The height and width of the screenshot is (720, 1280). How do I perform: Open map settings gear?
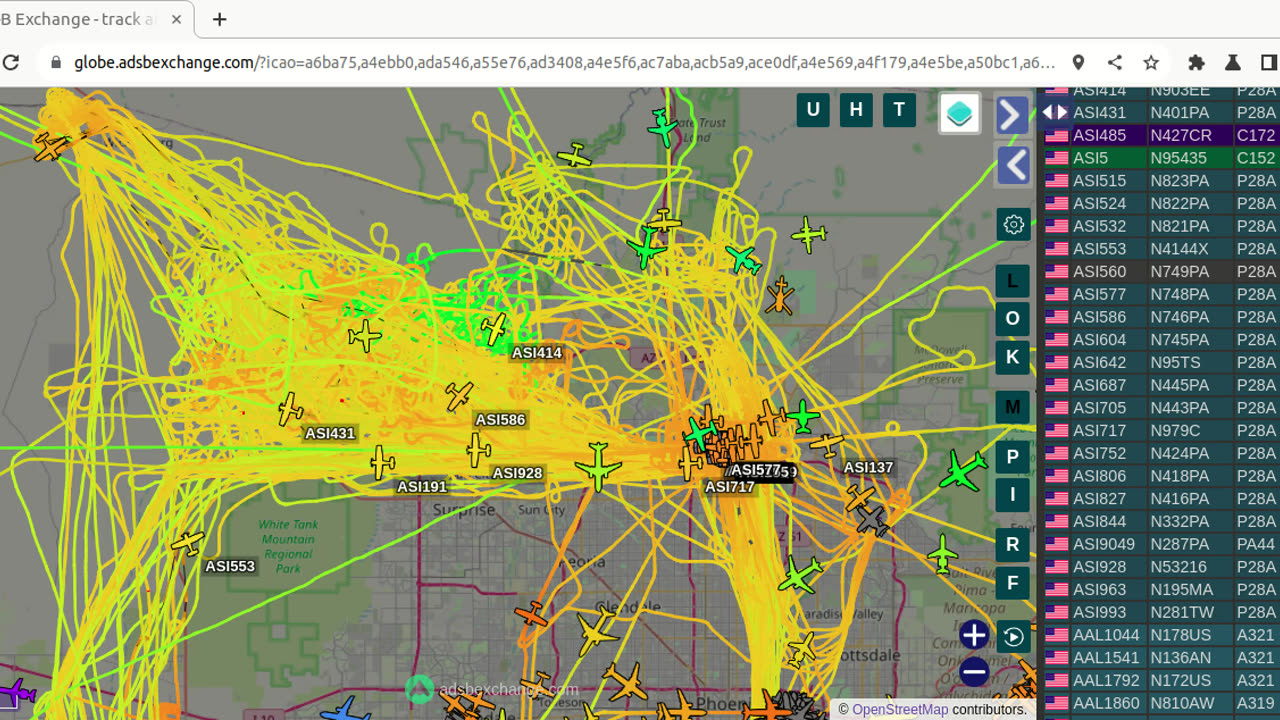pyautogui.click(x=1013, y=224)
